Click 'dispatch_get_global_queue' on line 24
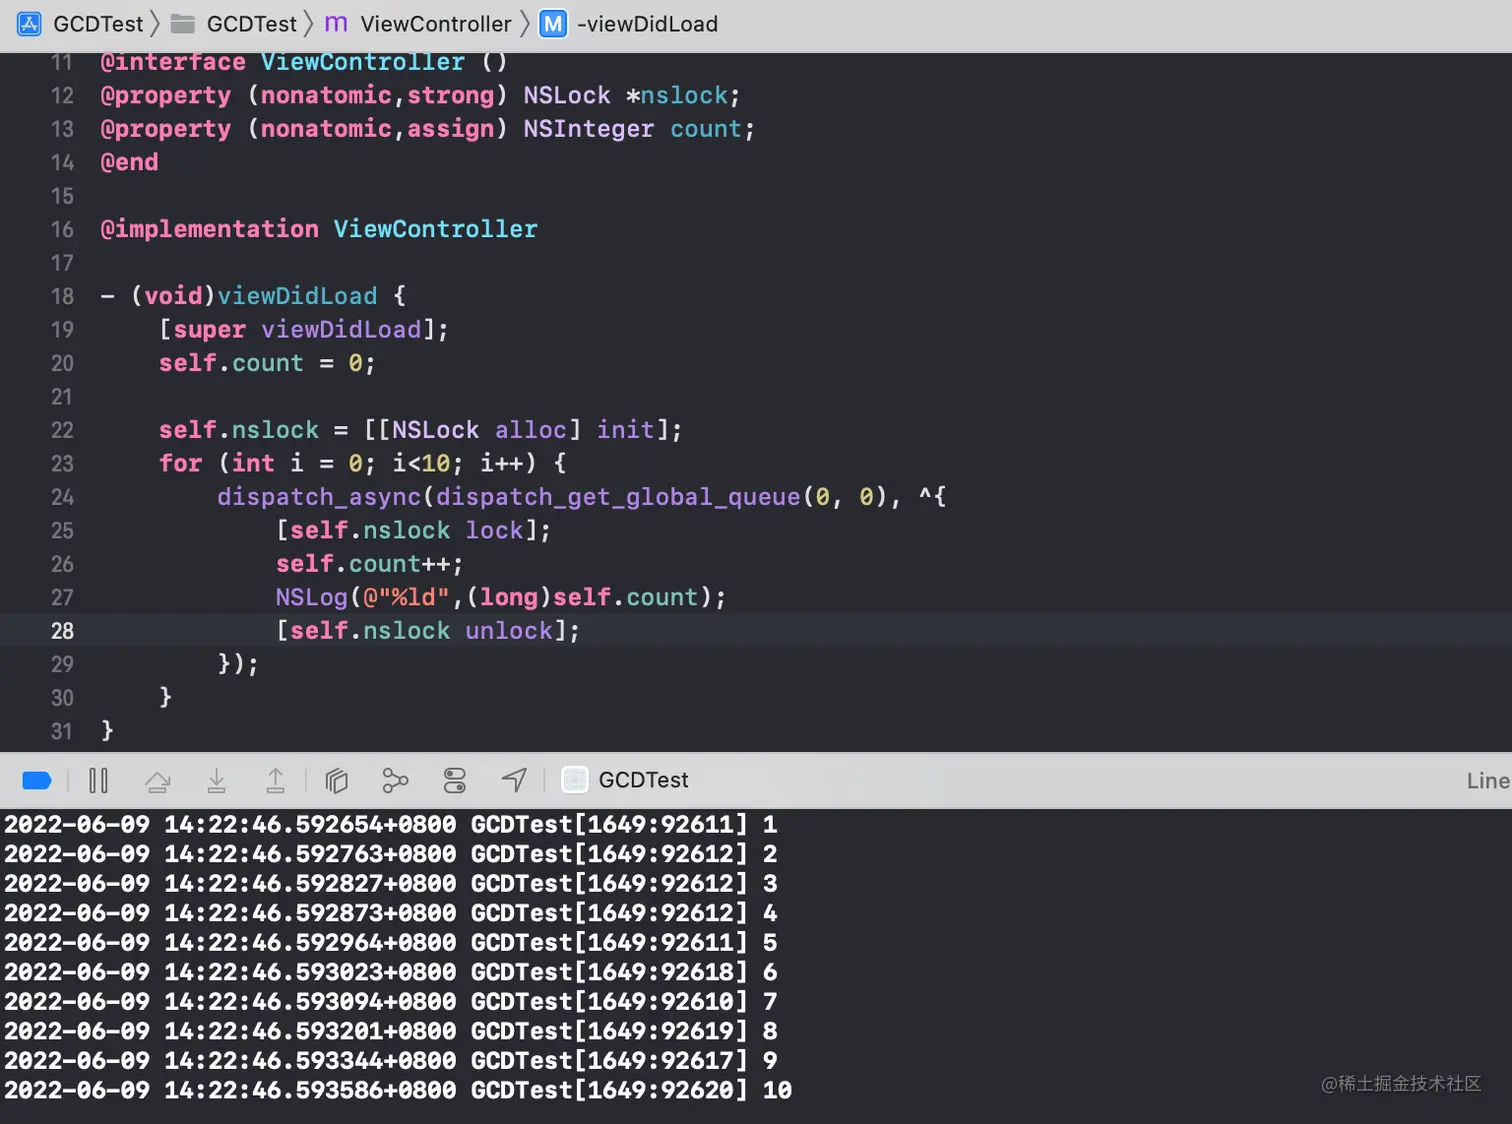1512x1124 pixels. click(x=618, y=497)
